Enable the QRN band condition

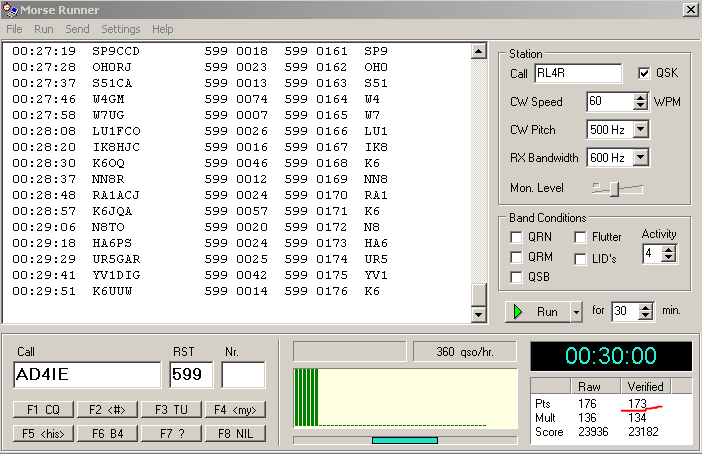516,237
